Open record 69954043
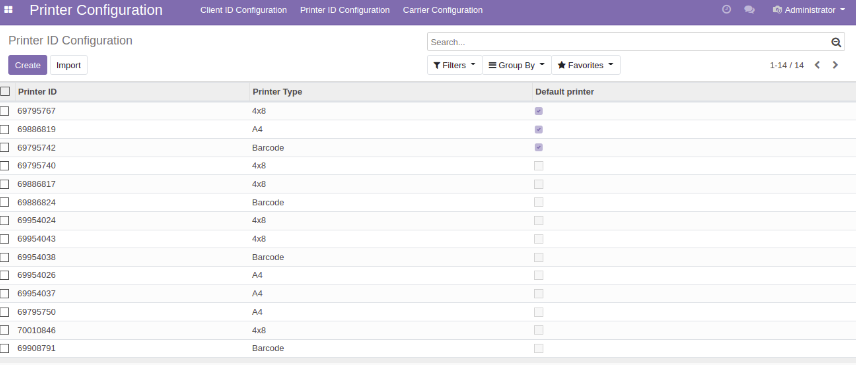Viewport: 860px width, 365px height. point(36,239)
